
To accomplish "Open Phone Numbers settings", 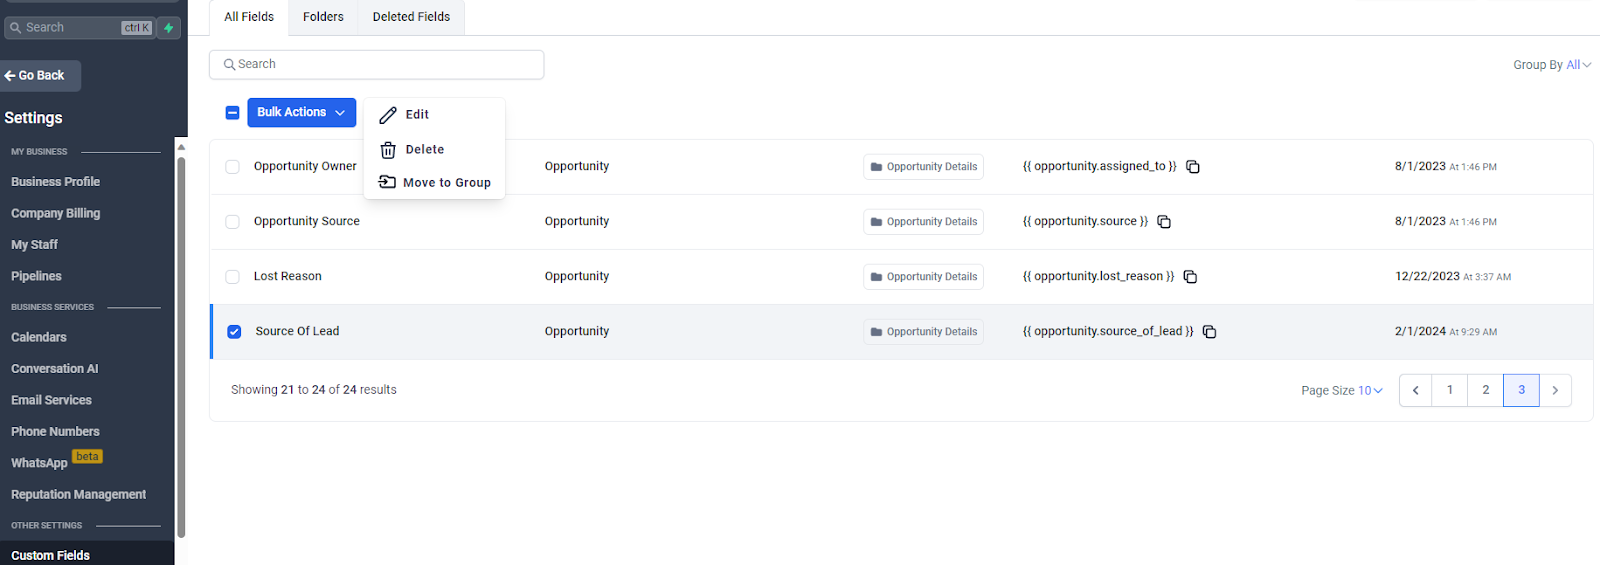I will point(55,432).
